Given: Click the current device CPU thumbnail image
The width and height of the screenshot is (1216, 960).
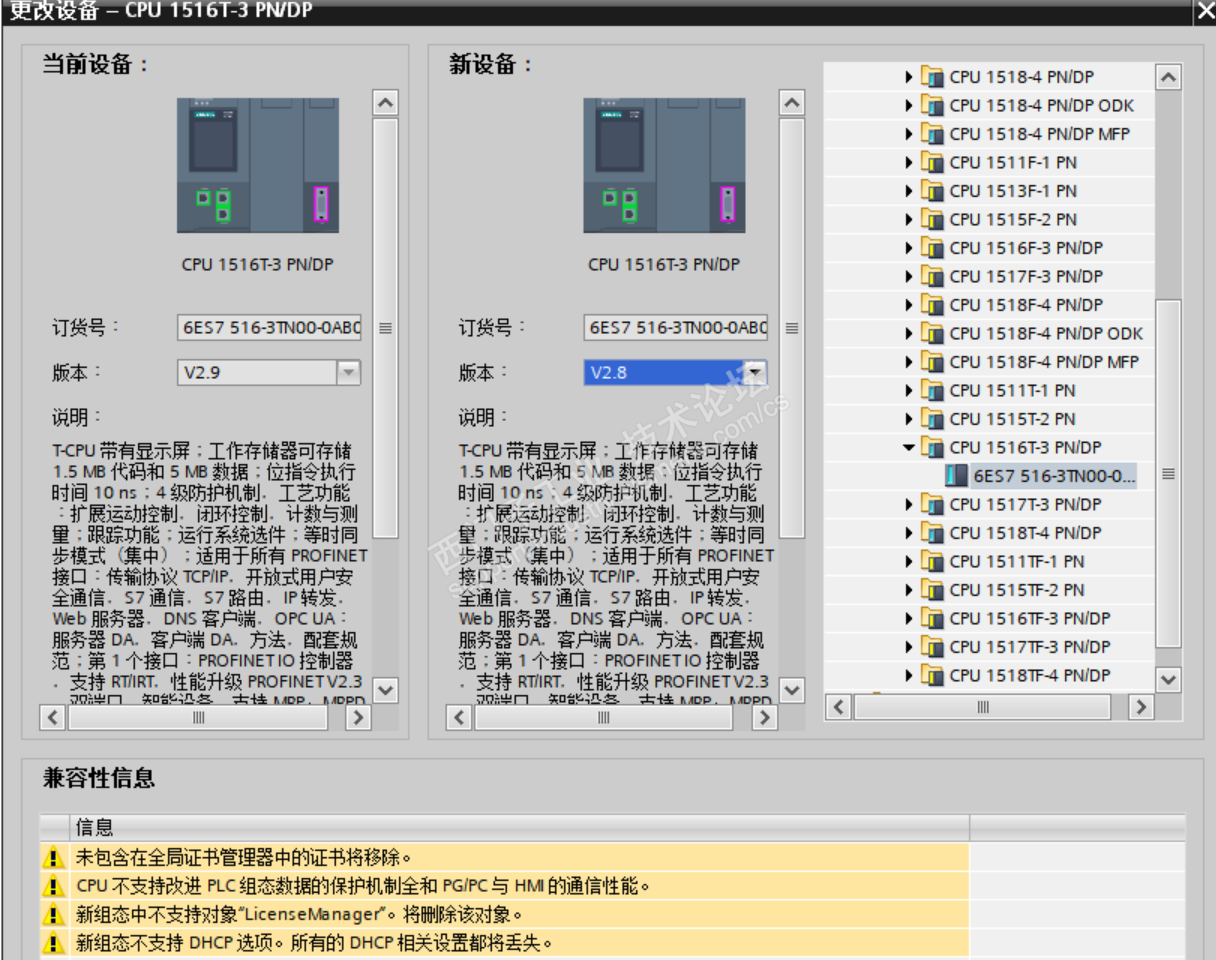Looking at the screenshot, I should pyautogui.click(x=258, y=165).
